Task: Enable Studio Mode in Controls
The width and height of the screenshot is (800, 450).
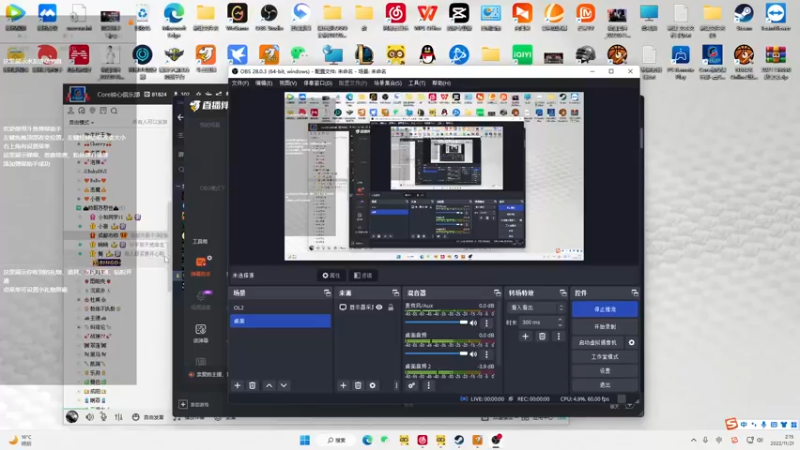Action: click(605, 357)
